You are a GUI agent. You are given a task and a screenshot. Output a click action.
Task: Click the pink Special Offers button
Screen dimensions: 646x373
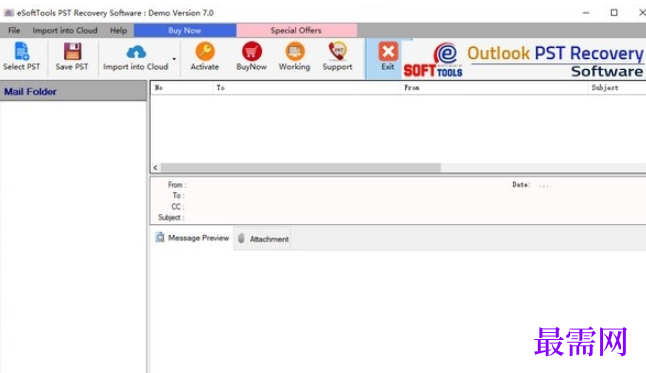tap(296, 30)
